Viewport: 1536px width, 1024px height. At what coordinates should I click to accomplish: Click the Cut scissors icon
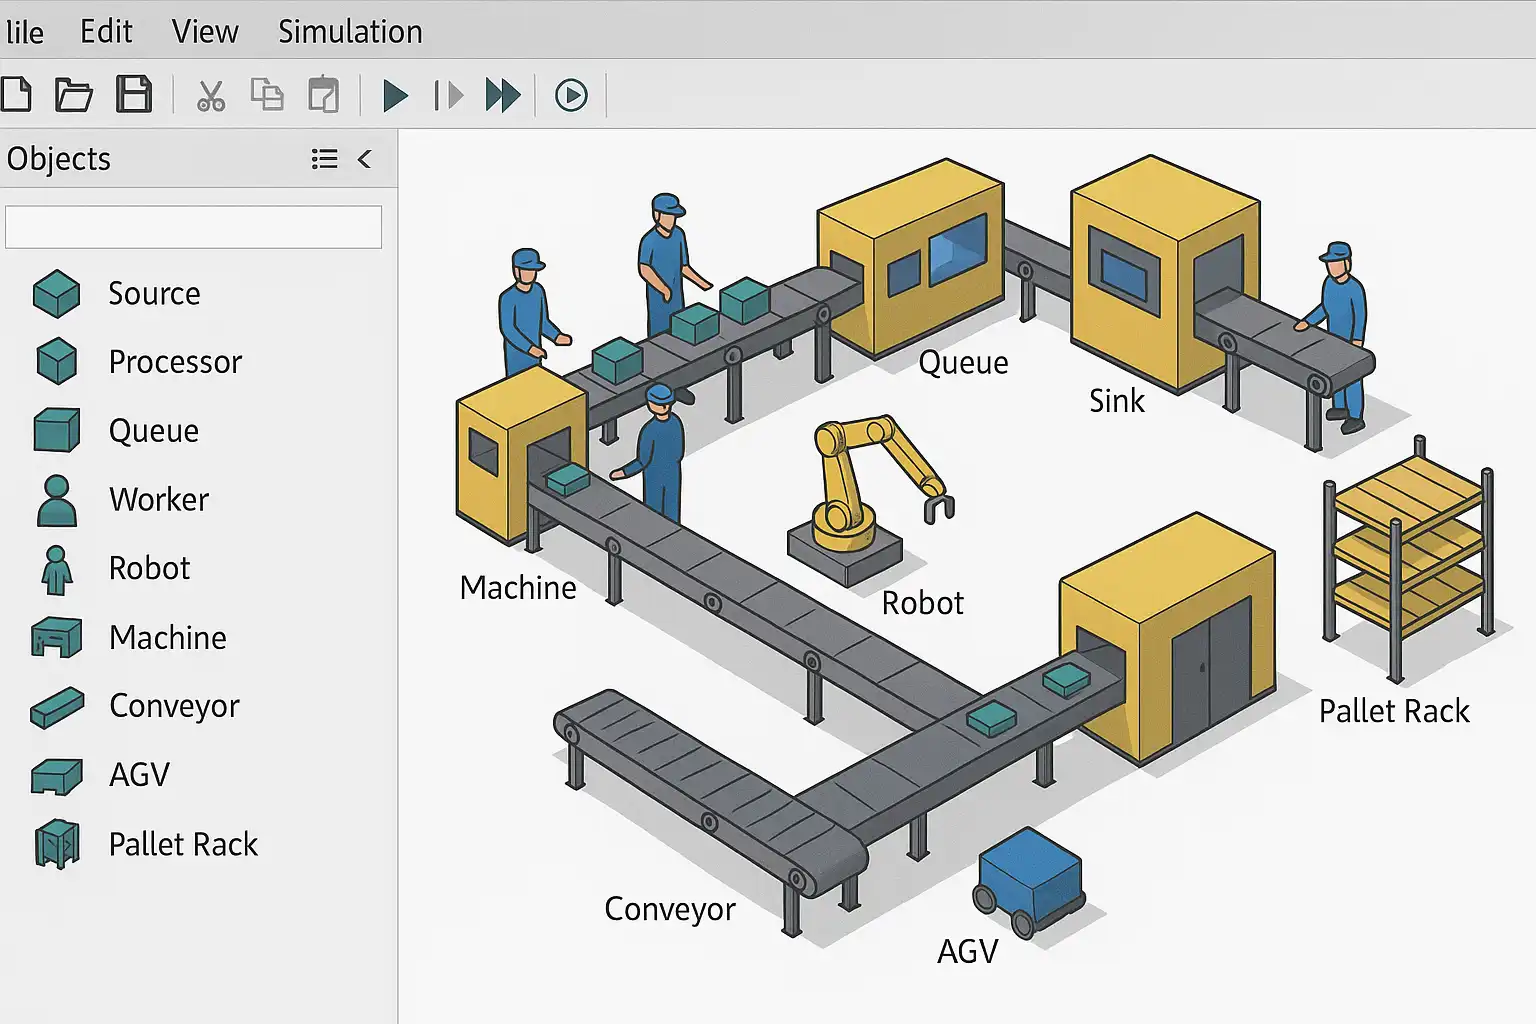click(x=210, y=96)
